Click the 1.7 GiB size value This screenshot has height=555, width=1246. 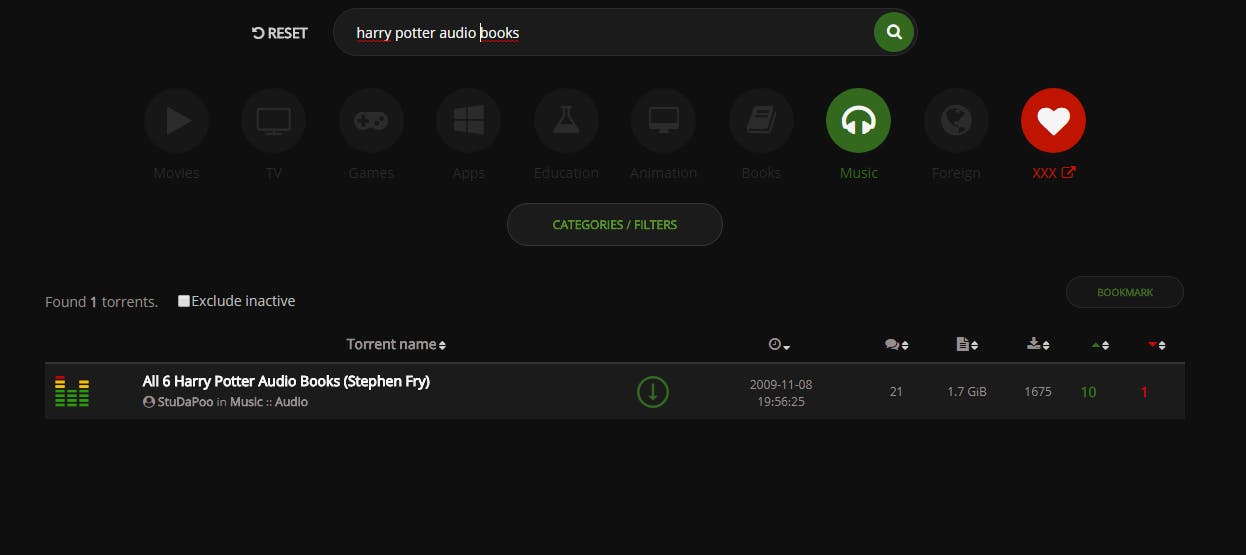coord(967,392)
